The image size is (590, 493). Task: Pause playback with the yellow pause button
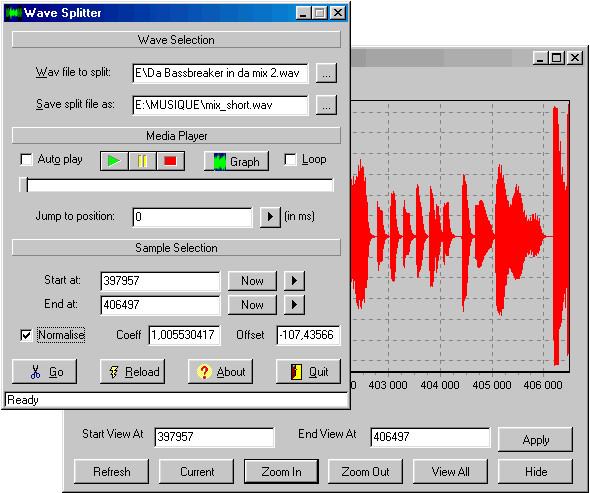(x=142, y=161)
